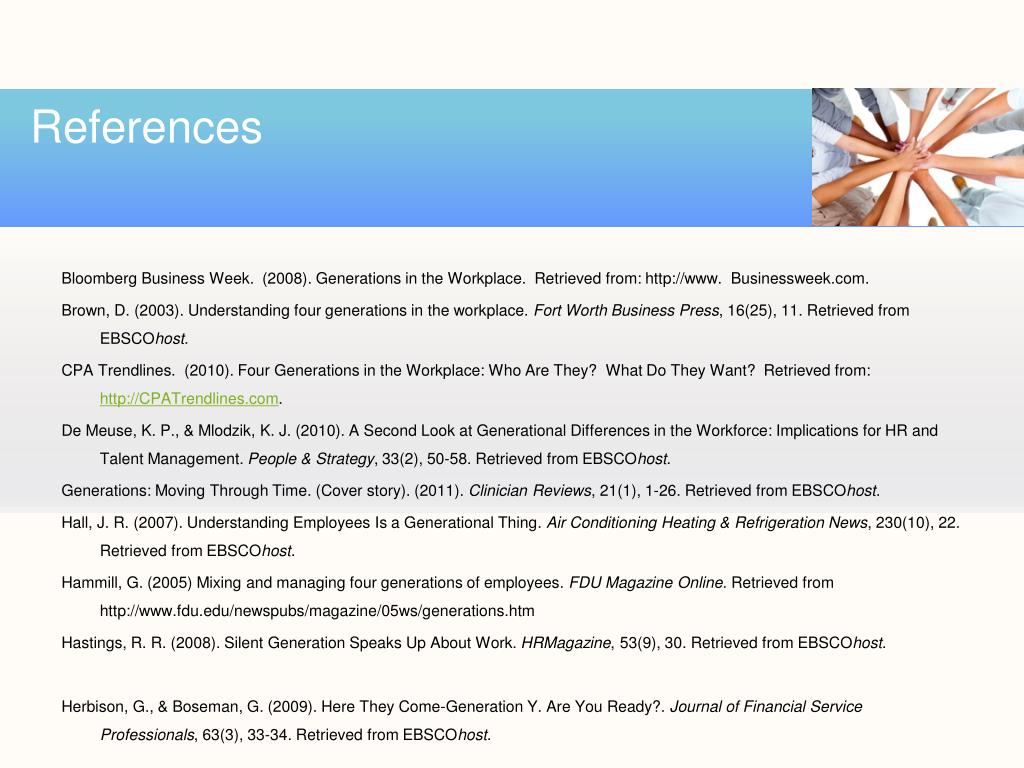Screen dimensions: 1024x768
Task: Select the Hastings, R. R. (2008) reference
Action: 473,643
